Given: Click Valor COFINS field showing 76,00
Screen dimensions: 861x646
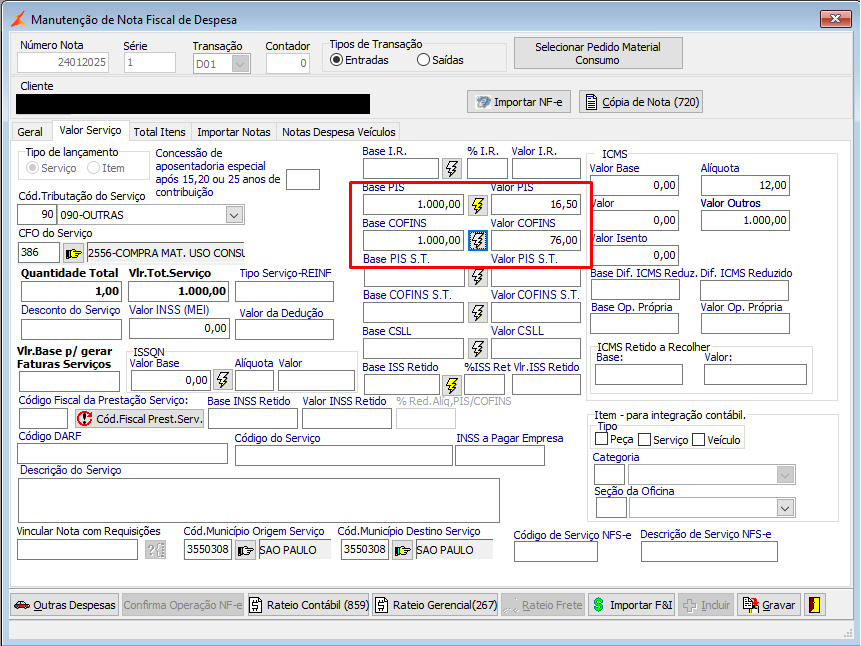Looking at the screenshot, I should tap(536, 240).
